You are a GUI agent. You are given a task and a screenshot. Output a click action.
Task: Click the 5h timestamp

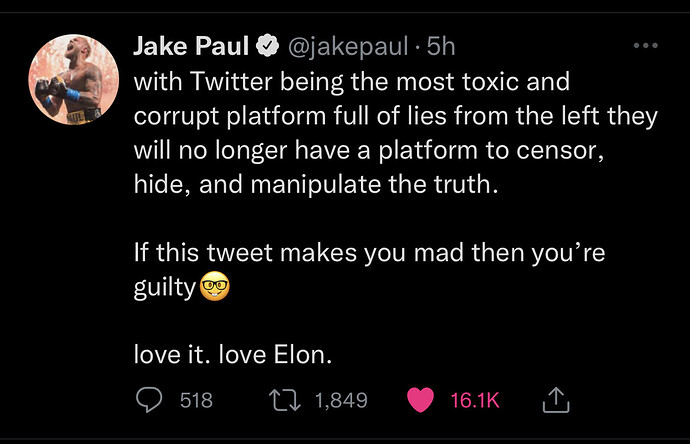click(441, 46)
